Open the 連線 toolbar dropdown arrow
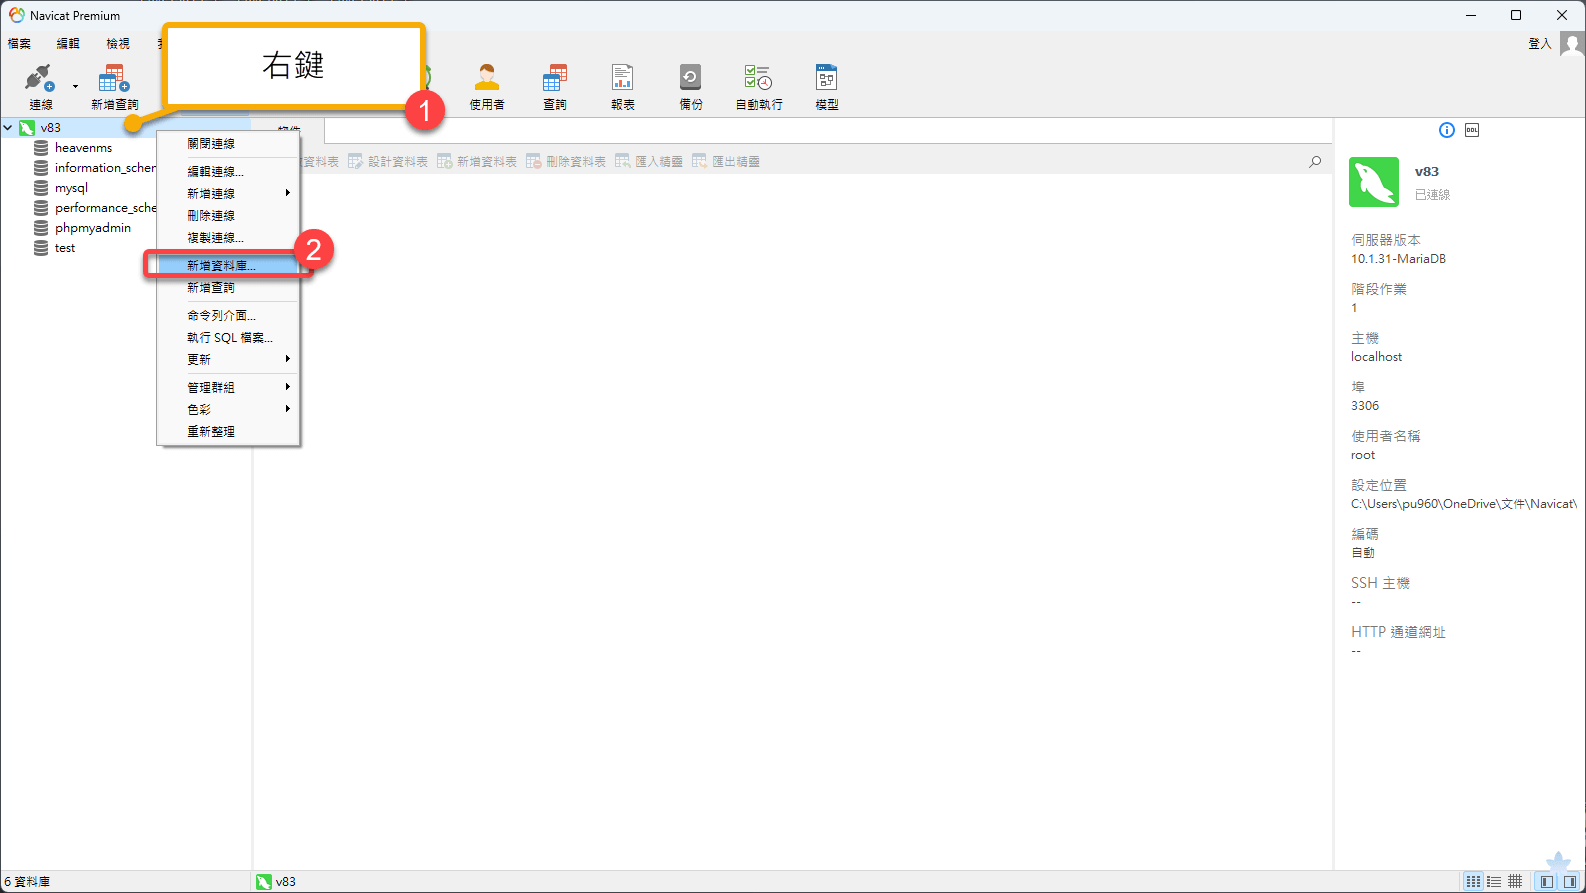This screenshot has height=893, width=1586. pyautogui.click(x=75, y=87)
